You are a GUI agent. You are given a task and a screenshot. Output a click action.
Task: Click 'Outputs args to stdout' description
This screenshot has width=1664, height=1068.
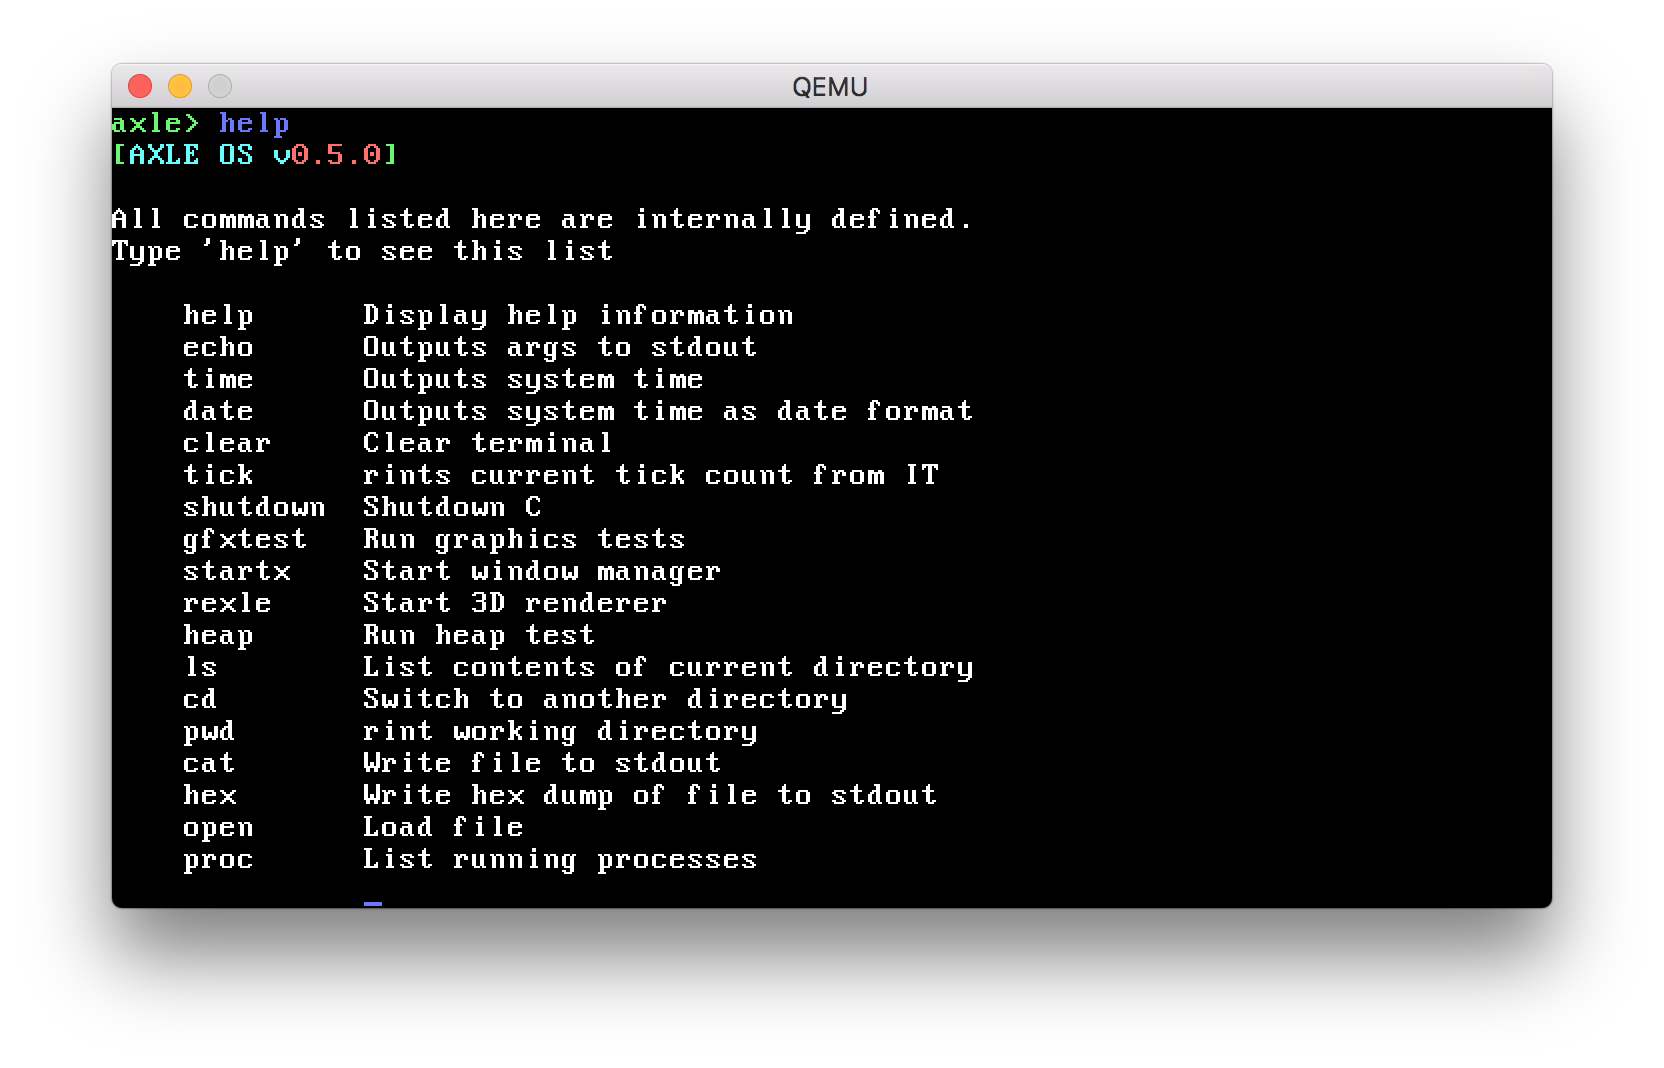(x=560, y=347)
